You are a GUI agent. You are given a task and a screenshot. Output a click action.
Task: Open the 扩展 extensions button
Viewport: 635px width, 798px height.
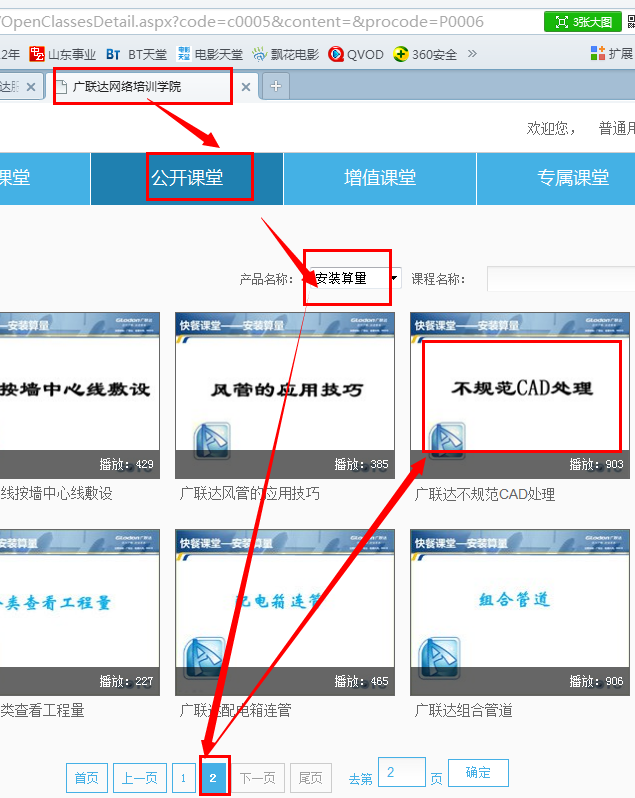(612, 53)
